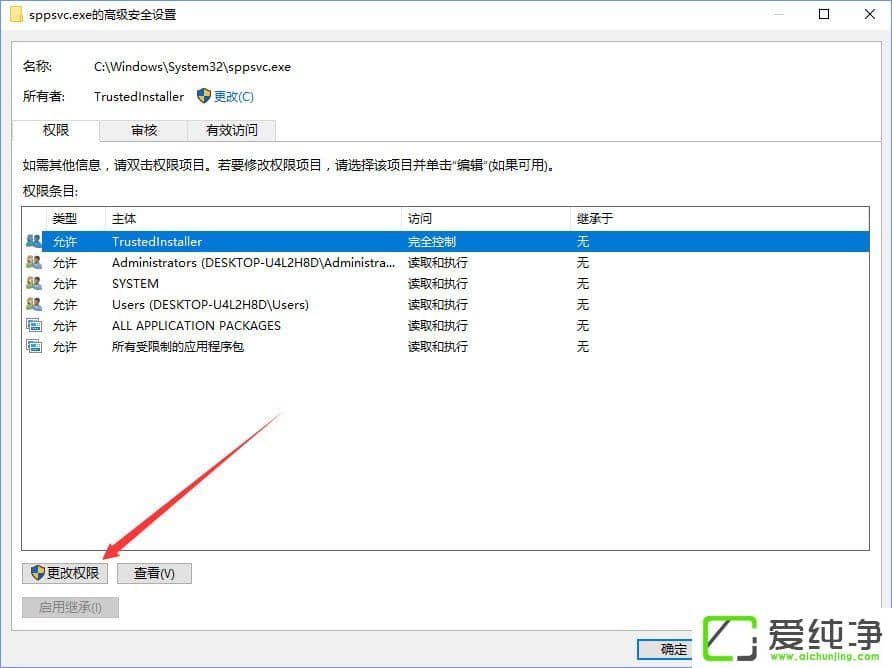
Task: Click the 查看(V) button
Action: click(x=154, y=572)
